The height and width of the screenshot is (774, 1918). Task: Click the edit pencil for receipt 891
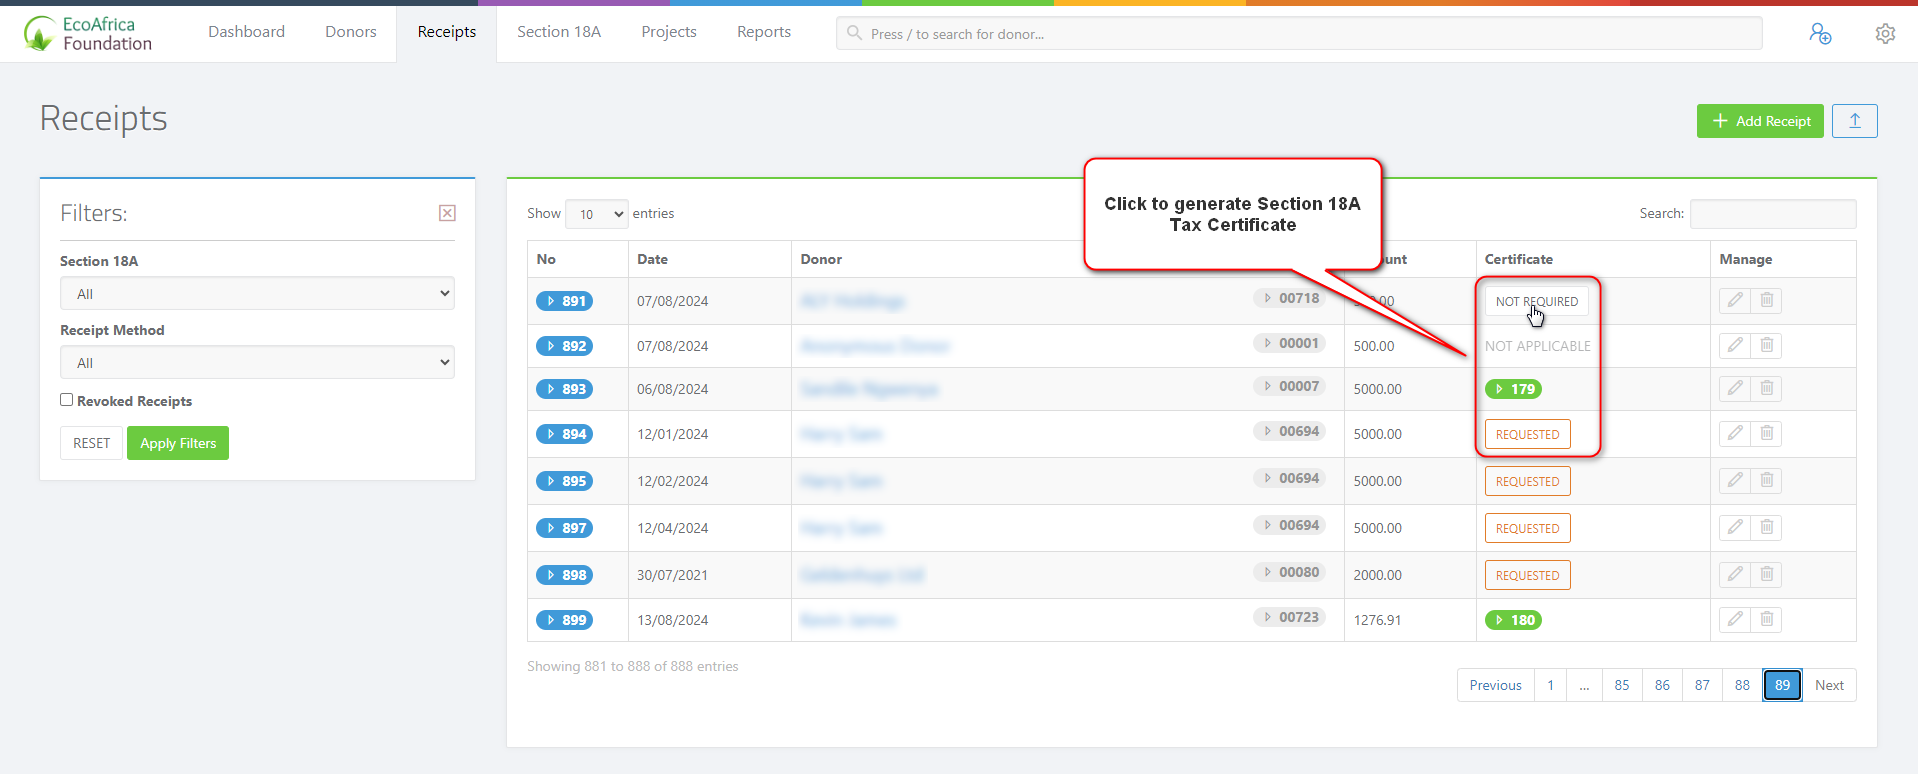(x=1735, y=300)
